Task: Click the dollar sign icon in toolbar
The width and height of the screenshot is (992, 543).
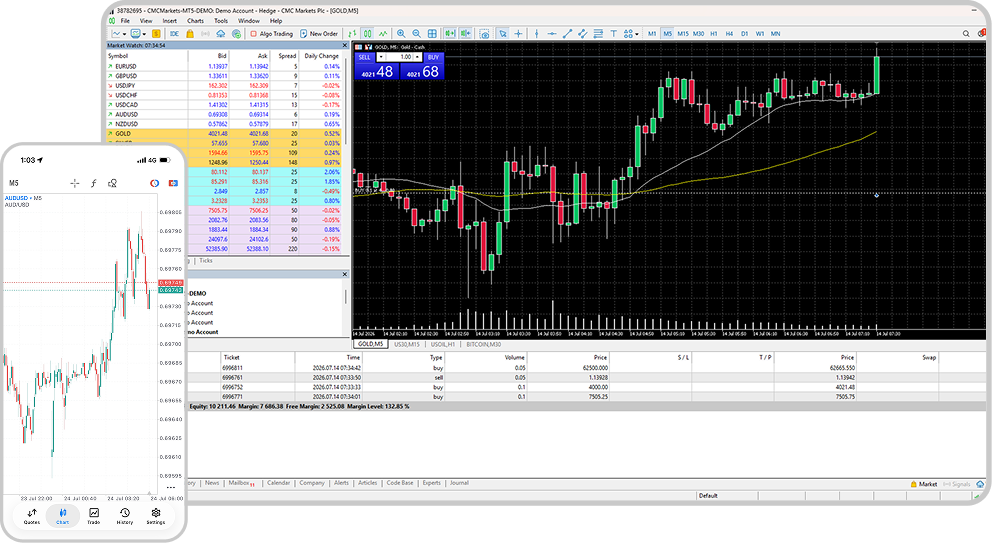Action: pyautogui.click(x=156, y=34)
